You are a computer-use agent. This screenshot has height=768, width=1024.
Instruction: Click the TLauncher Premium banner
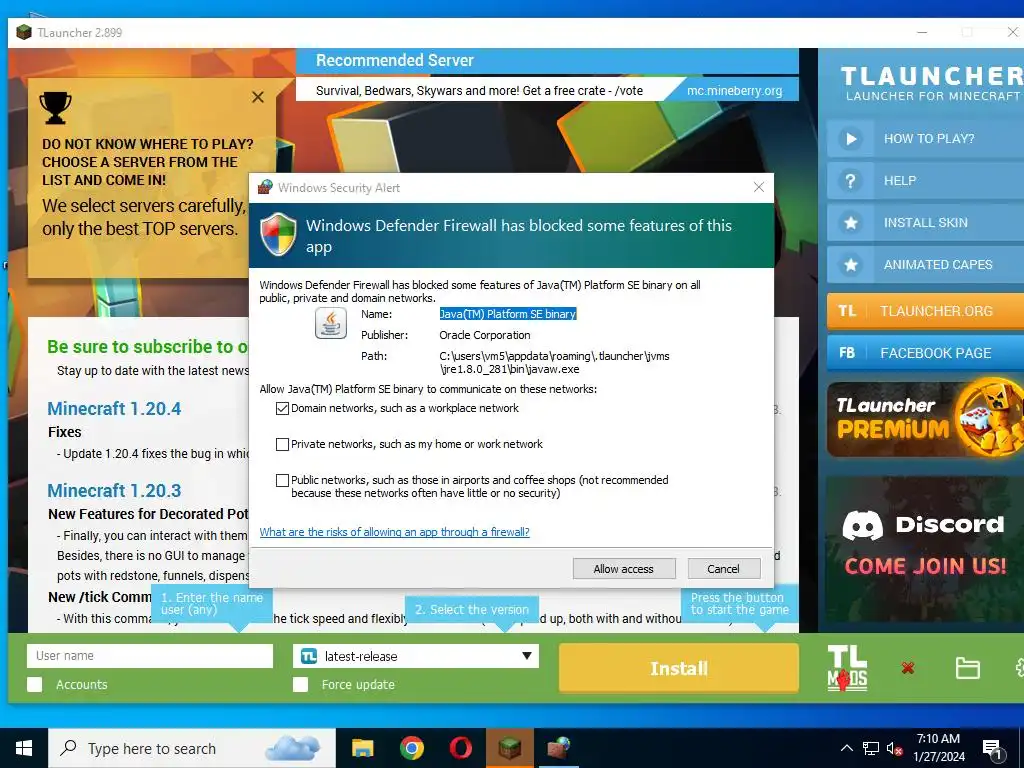coord(925,419)
